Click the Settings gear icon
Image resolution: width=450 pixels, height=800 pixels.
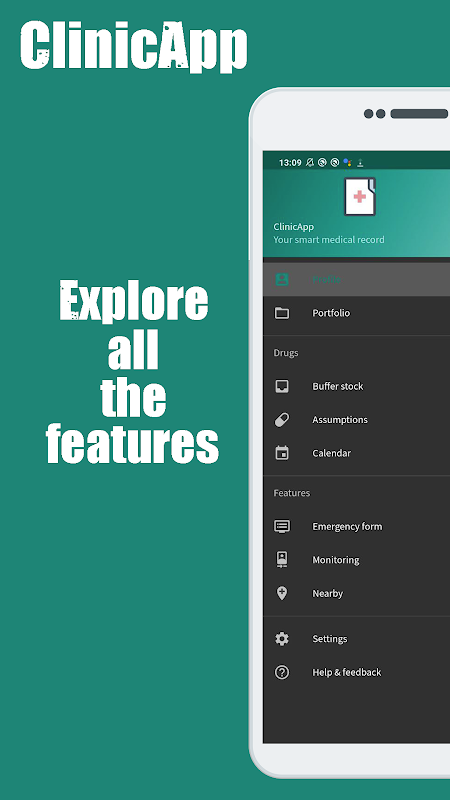282,639
